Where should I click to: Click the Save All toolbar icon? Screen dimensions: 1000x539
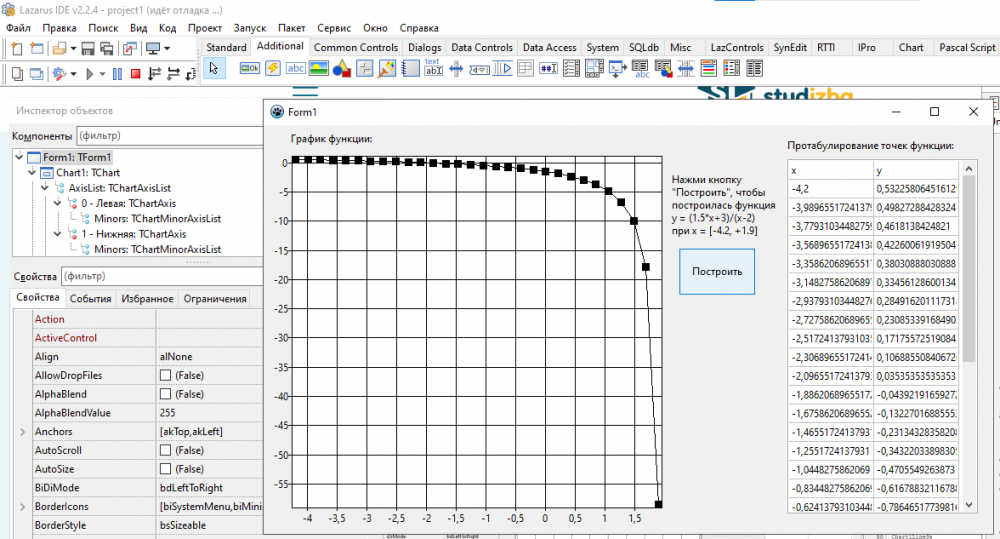(105, 48)
